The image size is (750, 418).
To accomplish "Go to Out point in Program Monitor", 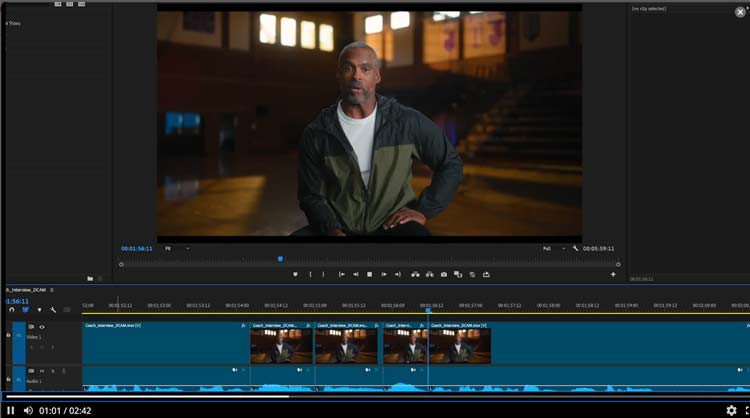I will pyautogui.click(x=397, y=275).
